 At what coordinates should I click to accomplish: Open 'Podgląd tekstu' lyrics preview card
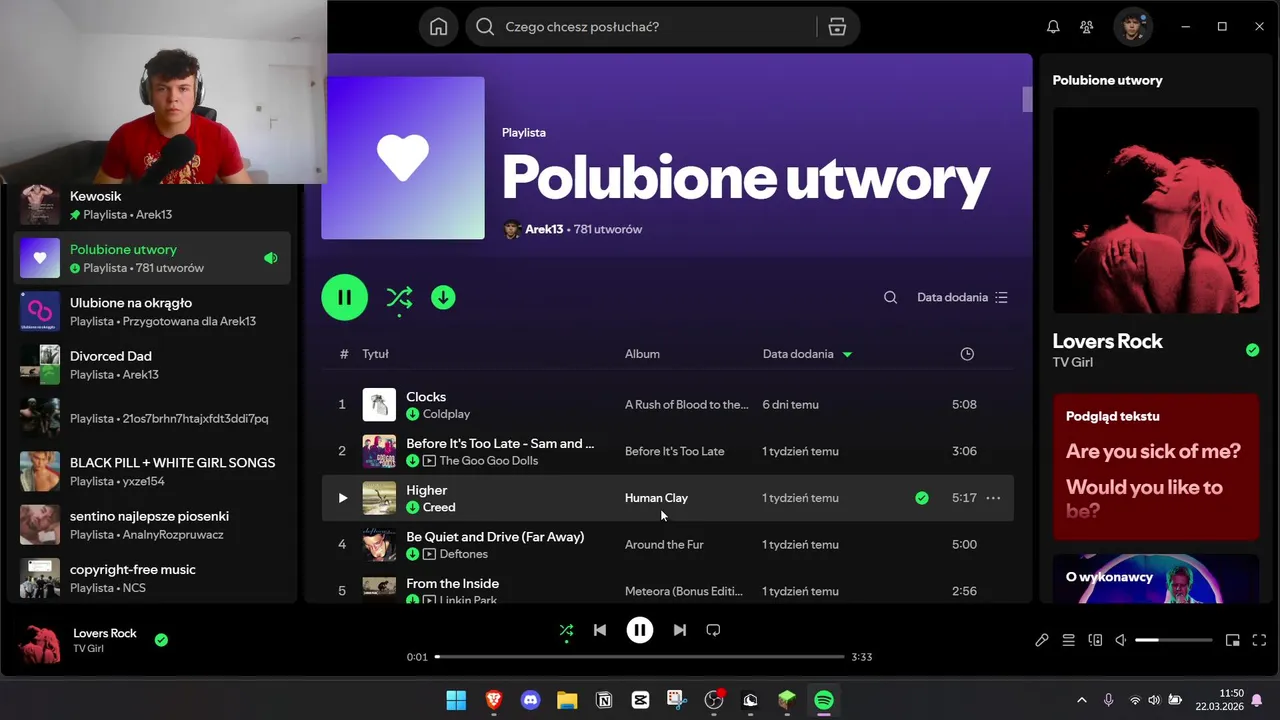click(x=1156, y=467)
